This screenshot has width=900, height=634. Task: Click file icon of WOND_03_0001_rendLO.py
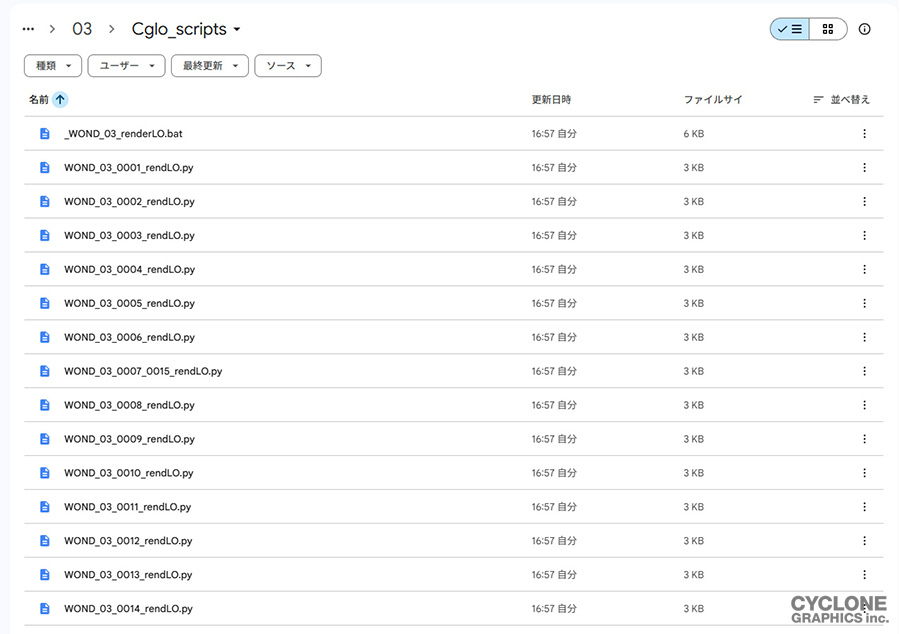point(44,168)
